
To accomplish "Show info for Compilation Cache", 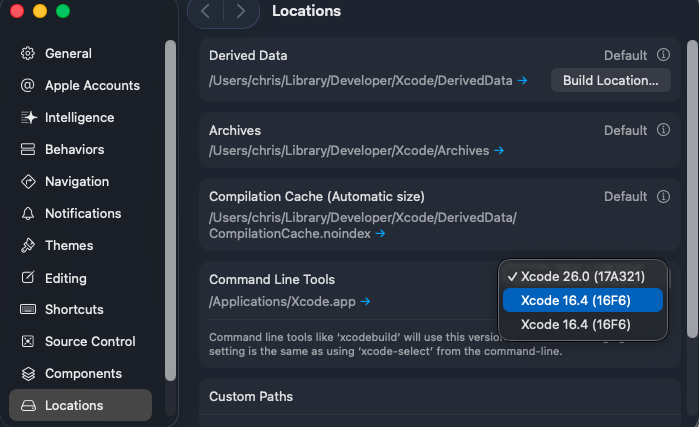I will pyautogui.click(x=663, y=196).
